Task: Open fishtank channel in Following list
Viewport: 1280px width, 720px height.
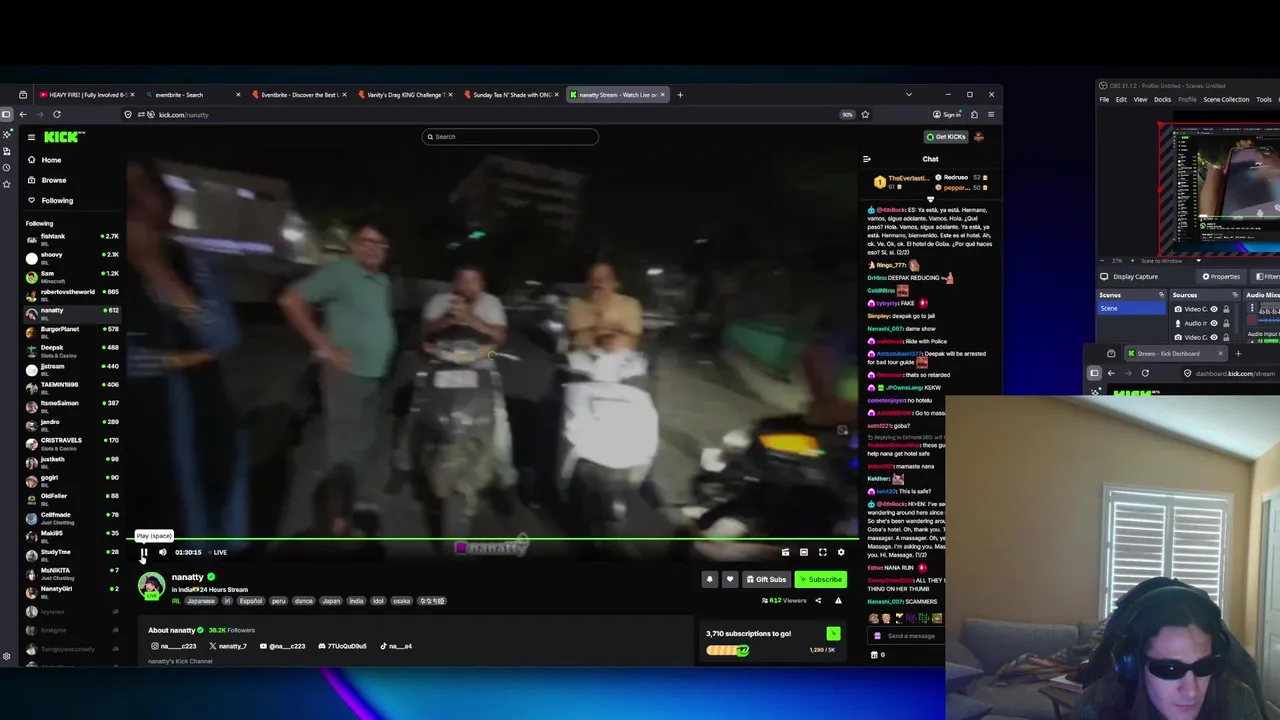Action: (x=72, y=238)
